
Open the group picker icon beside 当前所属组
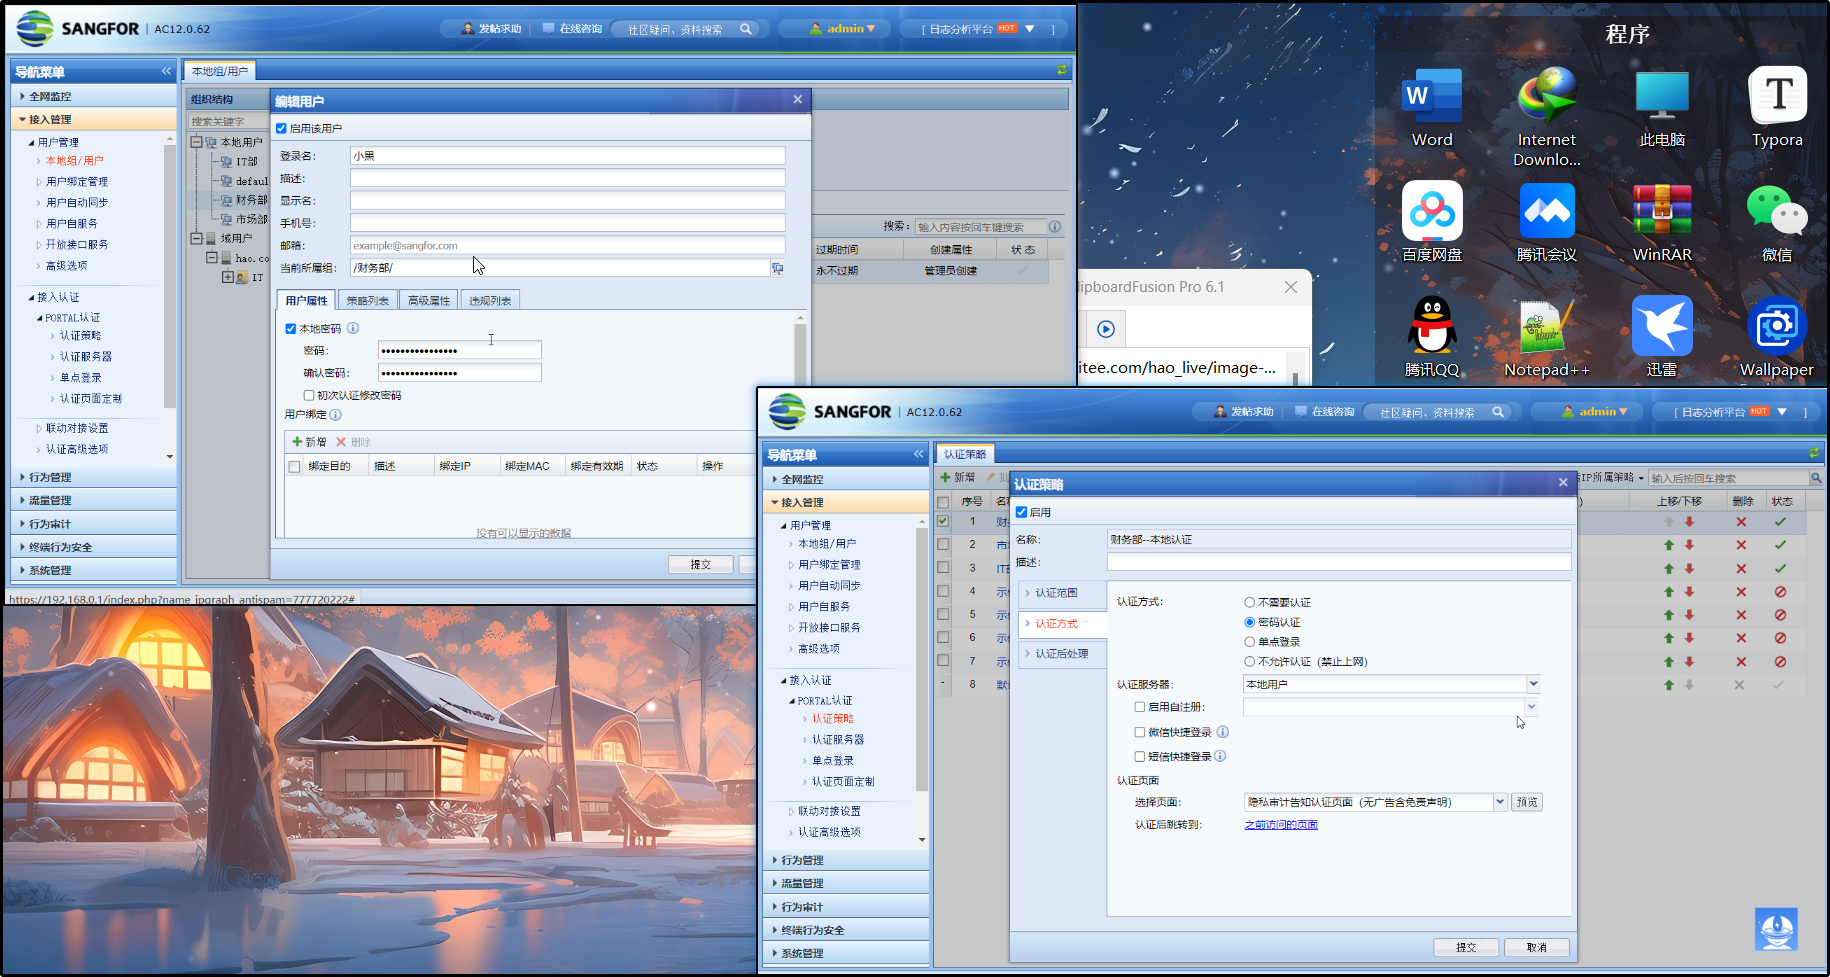pyautogui.click(x=777, y=268)
